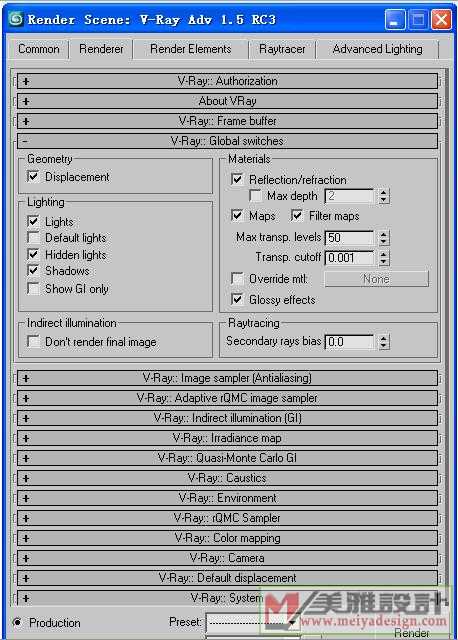Viewport: 458px width, 640px height.
Task: Enable the Show GI only checkbox
Action: pyautogui.click(x=33, y=289)
